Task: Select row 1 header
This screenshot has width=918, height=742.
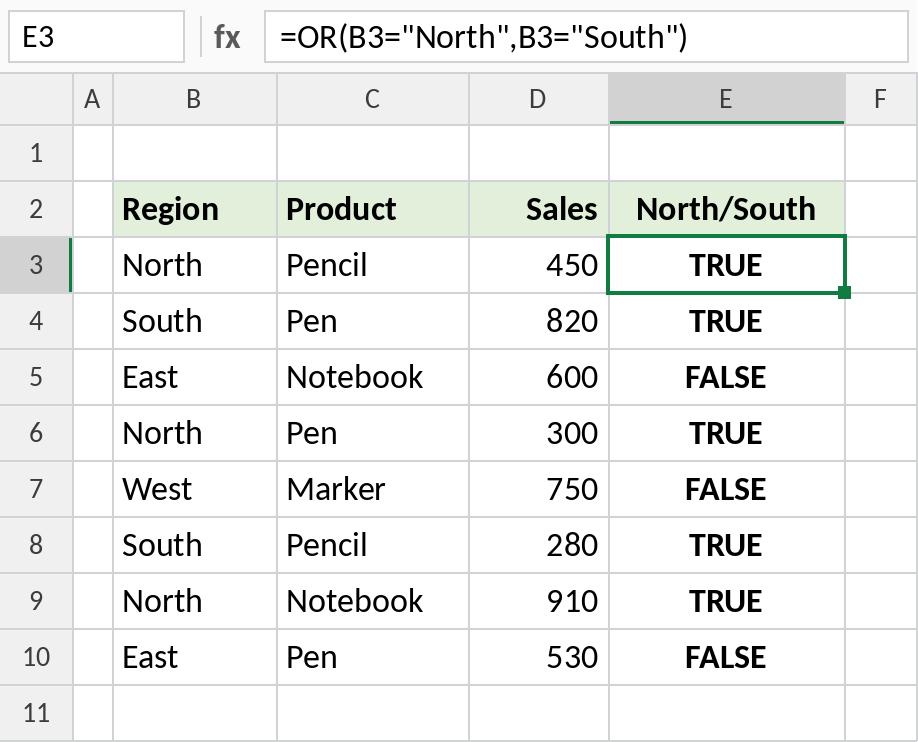Action: click(x=36, y=153)
